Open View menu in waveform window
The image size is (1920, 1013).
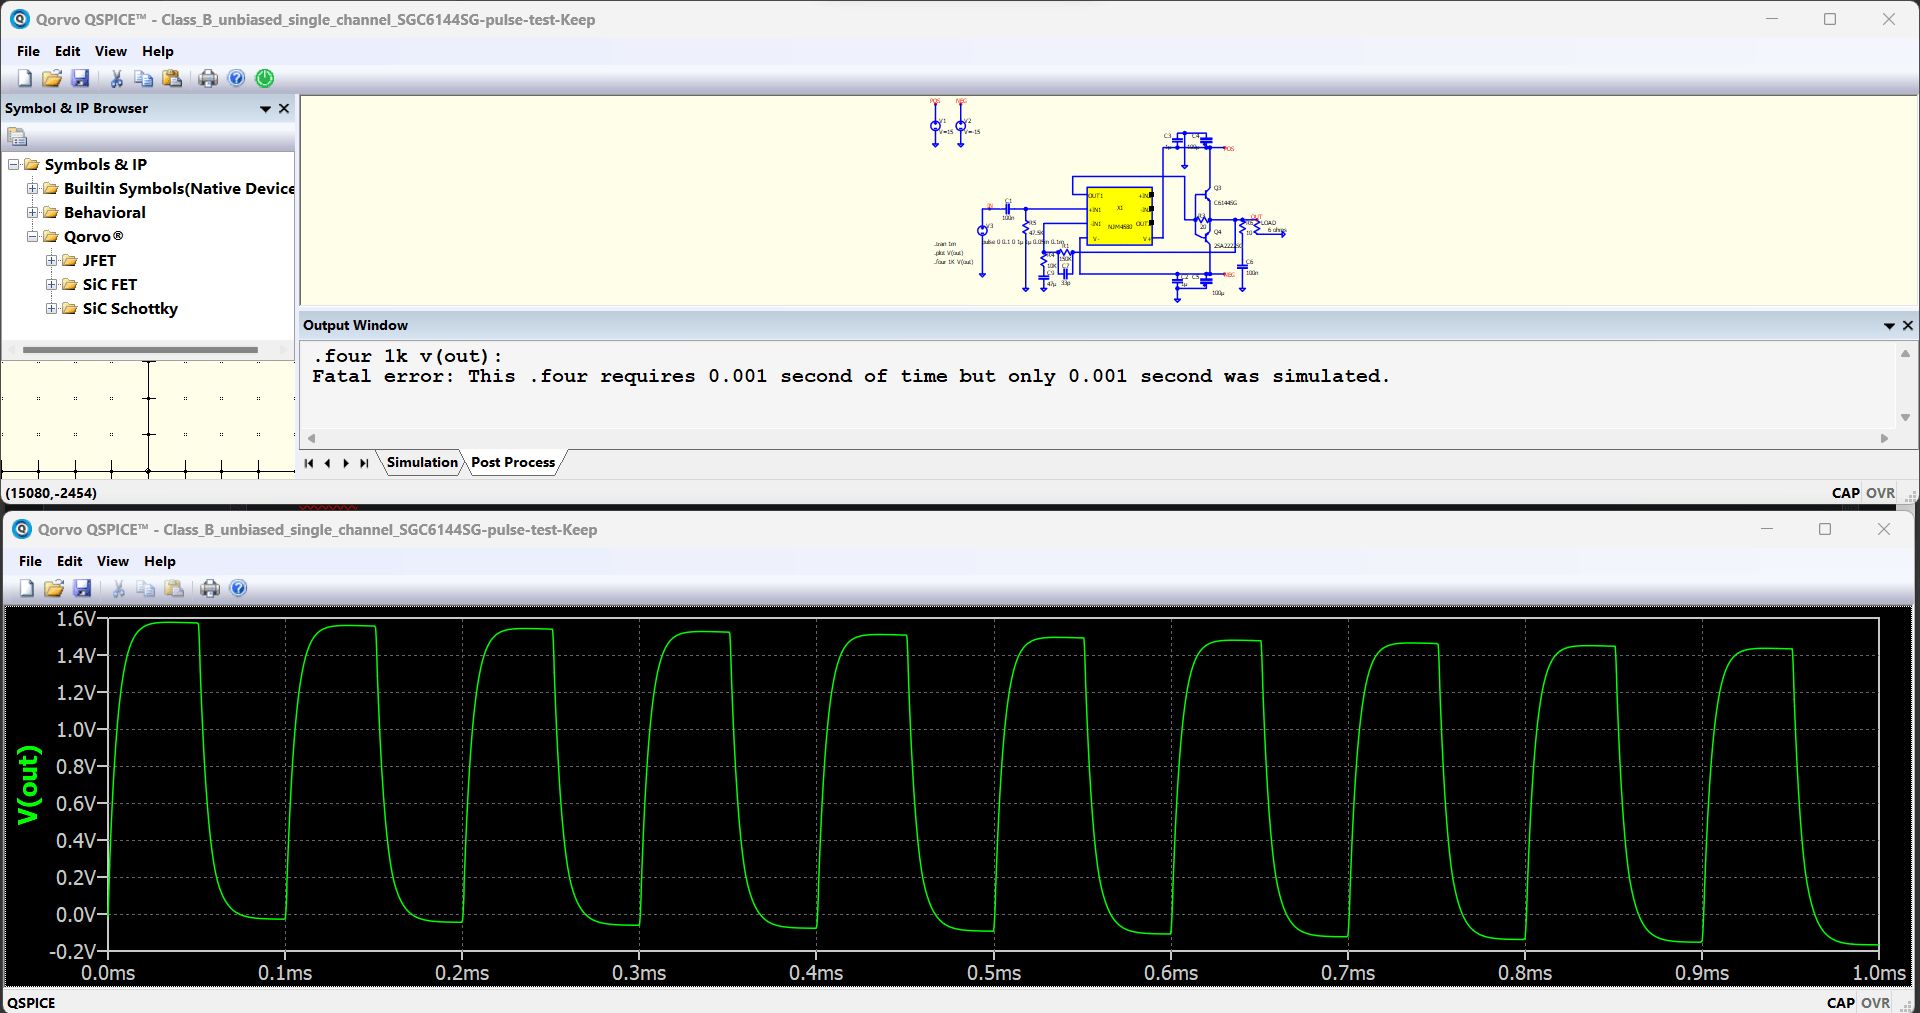click(112, 561)
